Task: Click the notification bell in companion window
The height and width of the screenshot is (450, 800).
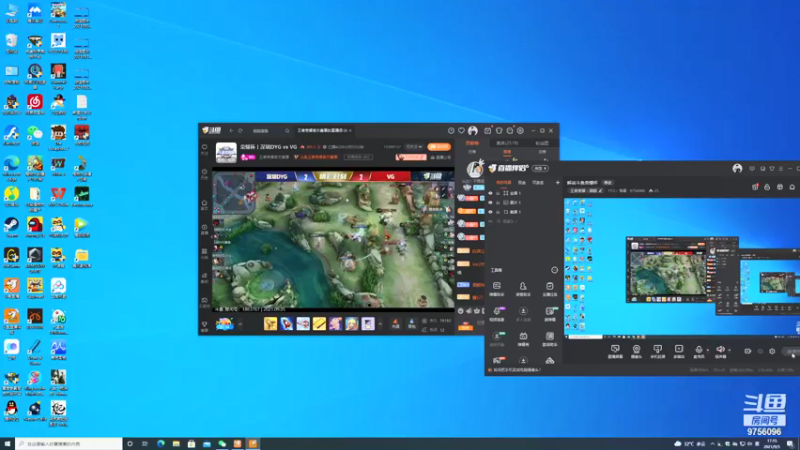Action: click(792, 187)
